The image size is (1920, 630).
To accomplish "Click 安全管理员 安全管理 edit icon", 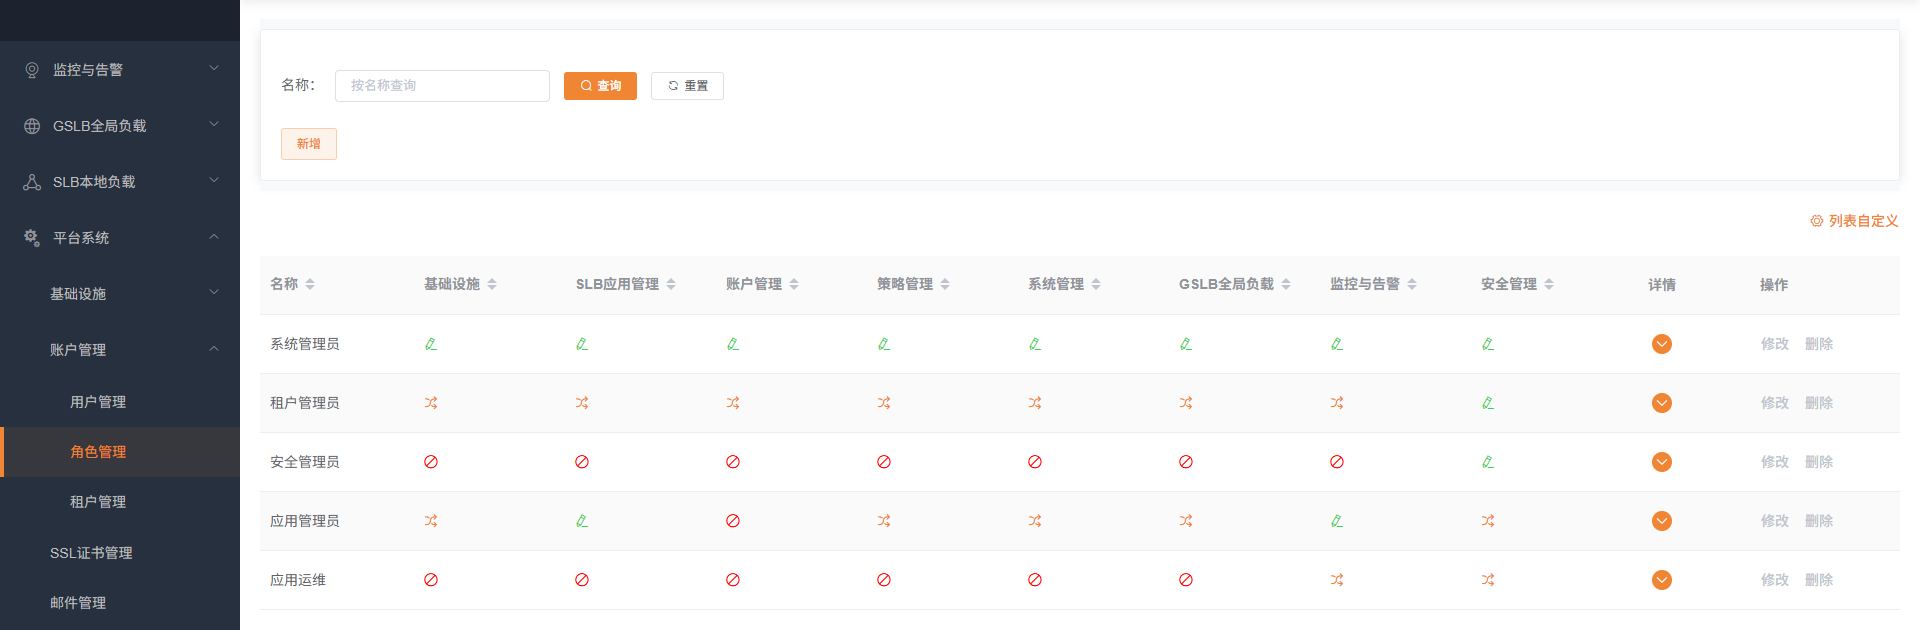I will pos(1488,462).
